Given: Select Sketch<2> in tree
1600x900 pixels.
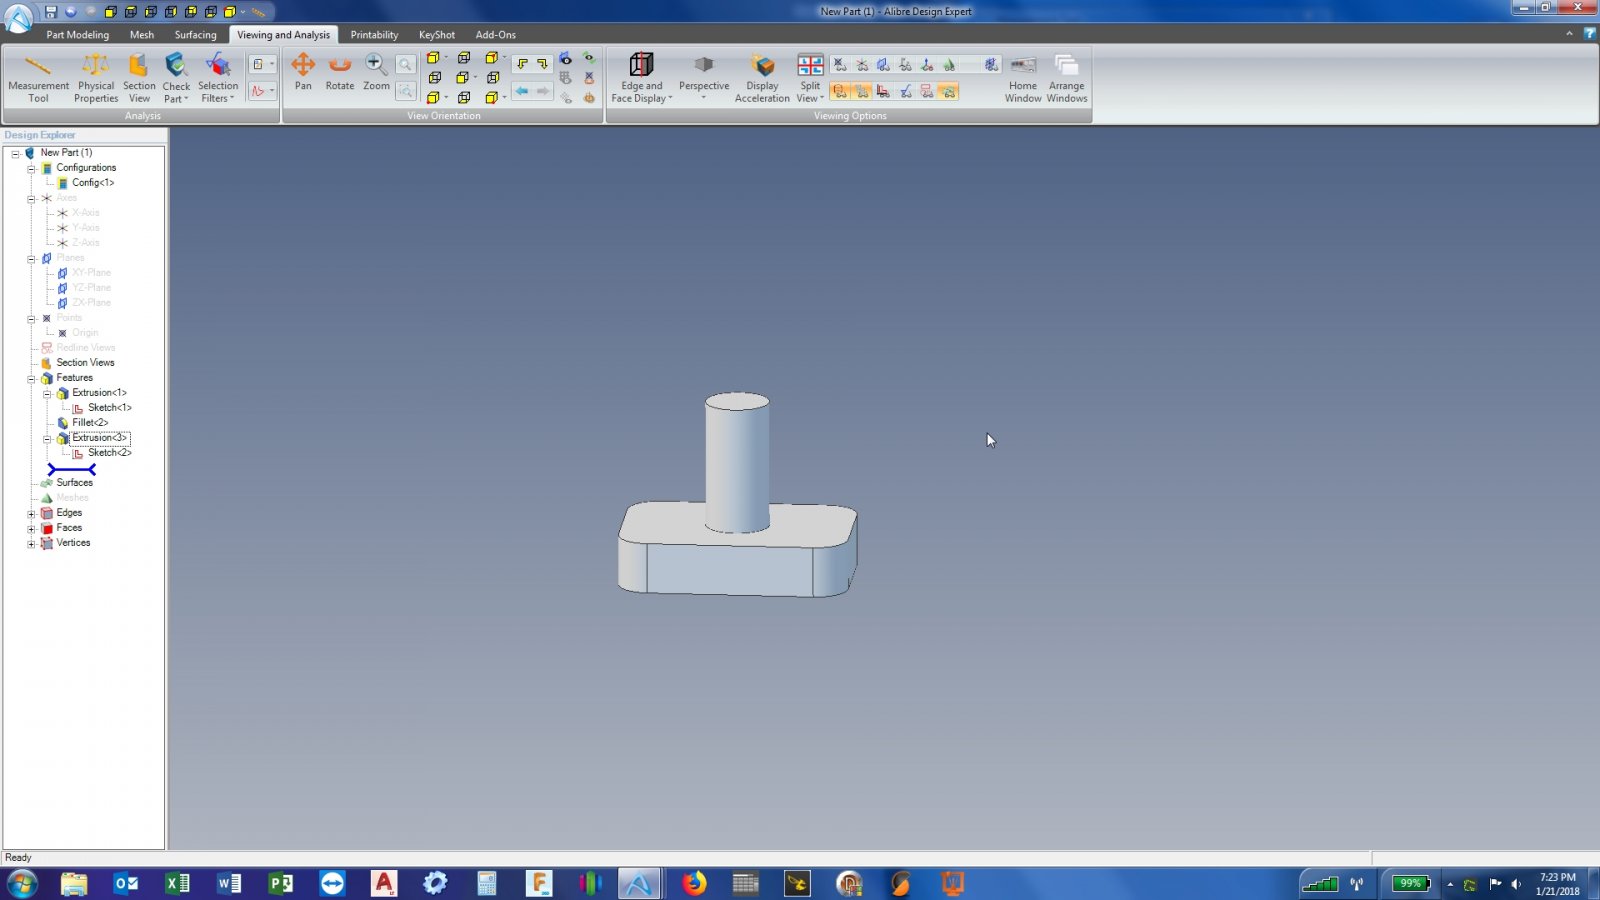Looking at the screenshot, I should (x=109, y=453).
